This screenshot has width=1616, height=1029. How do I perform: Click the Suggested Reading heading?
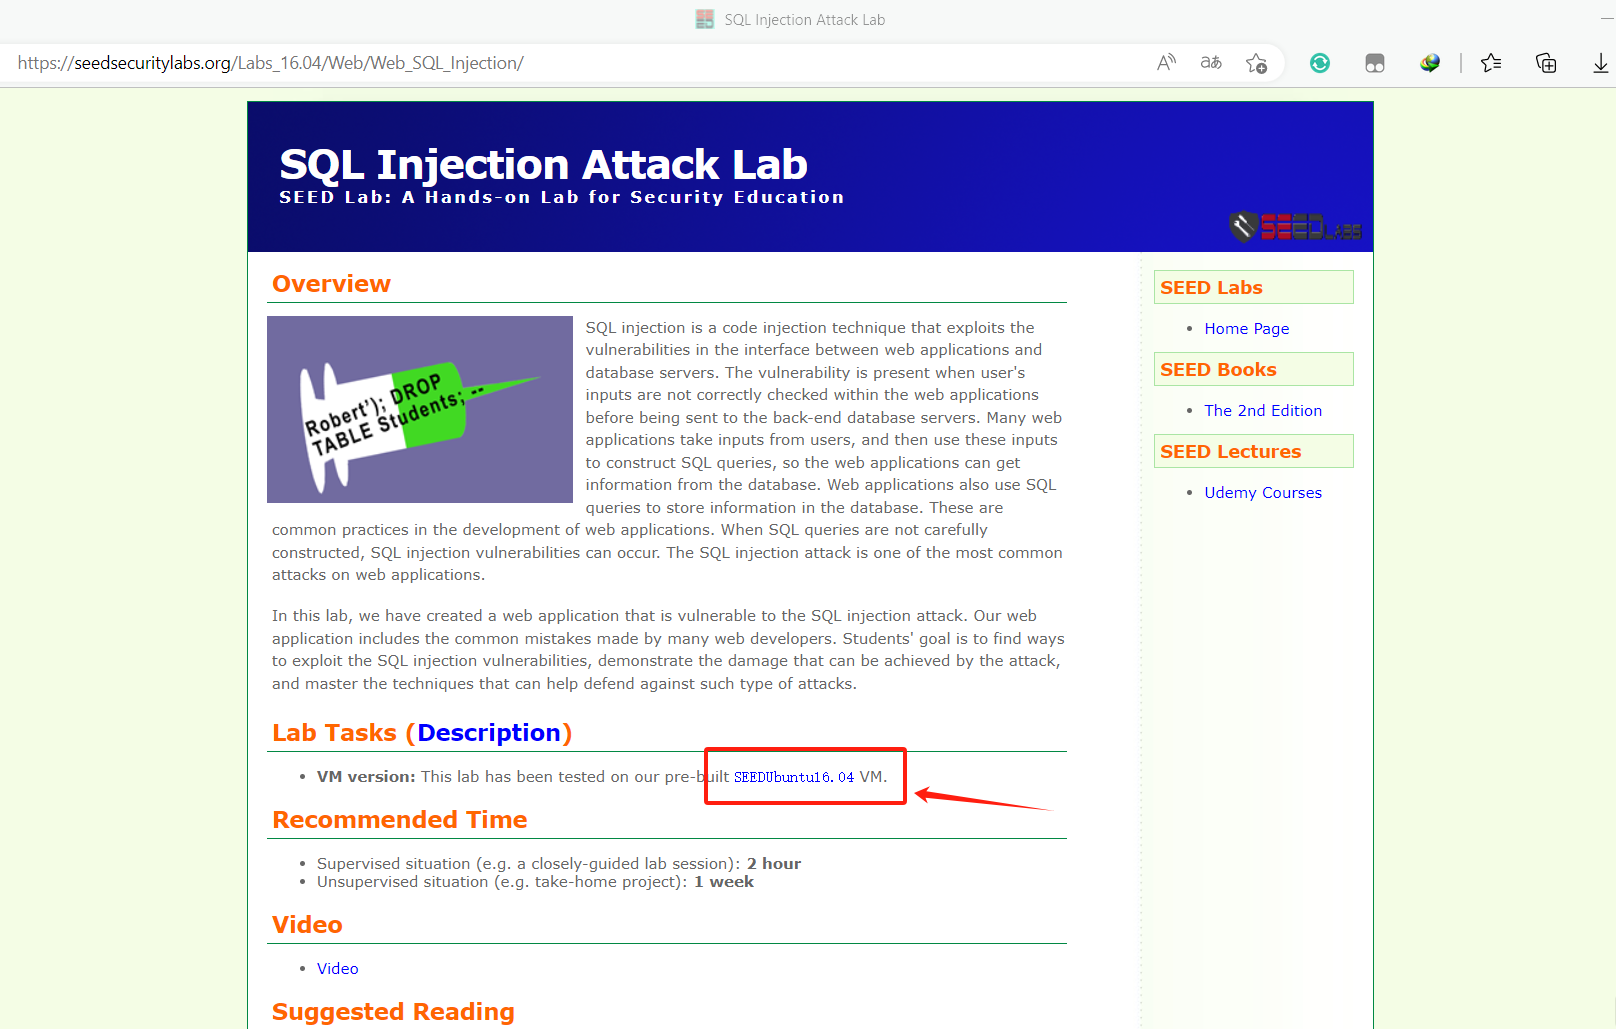[x=393, y=1012]
